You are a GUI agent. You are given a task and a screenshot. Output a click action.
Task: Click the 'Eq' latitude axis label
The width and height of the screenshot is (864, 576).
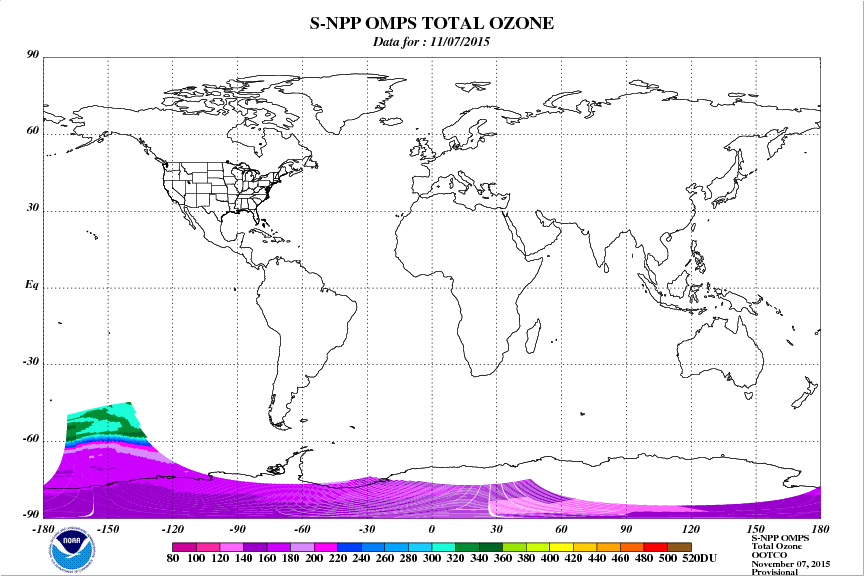[x=32, y=284]
